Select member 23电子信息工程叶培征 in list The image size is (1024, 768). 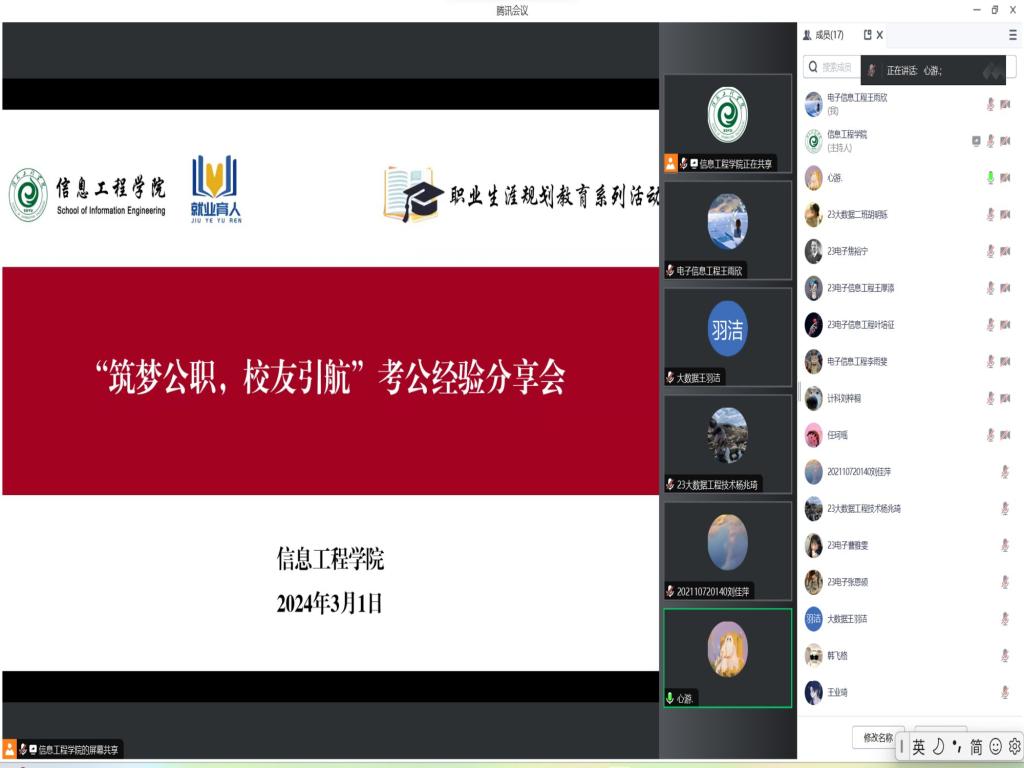860,325
